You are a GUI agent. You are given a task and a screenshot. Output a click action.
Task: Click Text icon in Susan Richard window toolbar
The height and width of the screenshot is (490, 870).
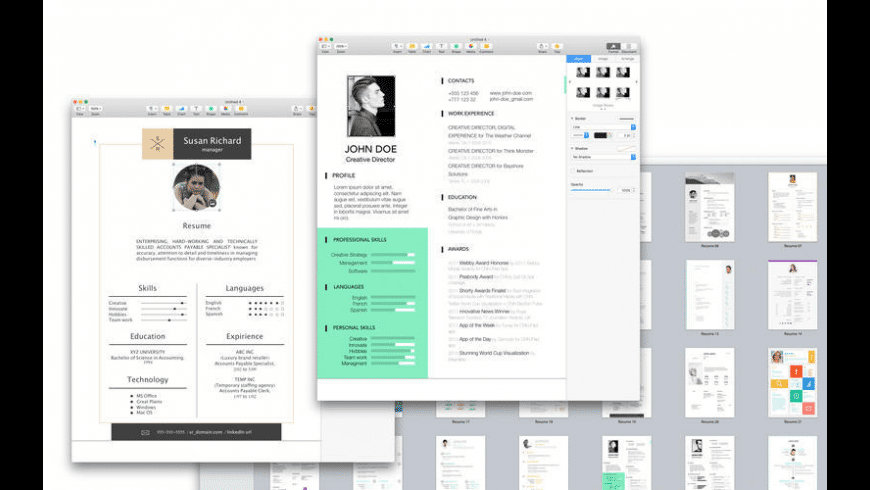pos(196,109)
